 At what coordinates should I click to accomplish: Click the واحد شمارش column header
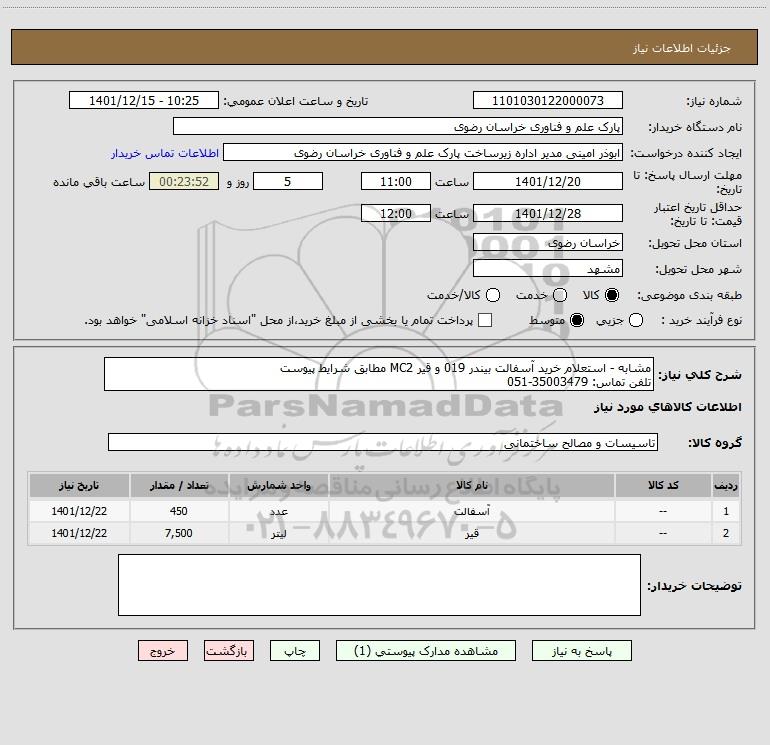click(278, 485)
